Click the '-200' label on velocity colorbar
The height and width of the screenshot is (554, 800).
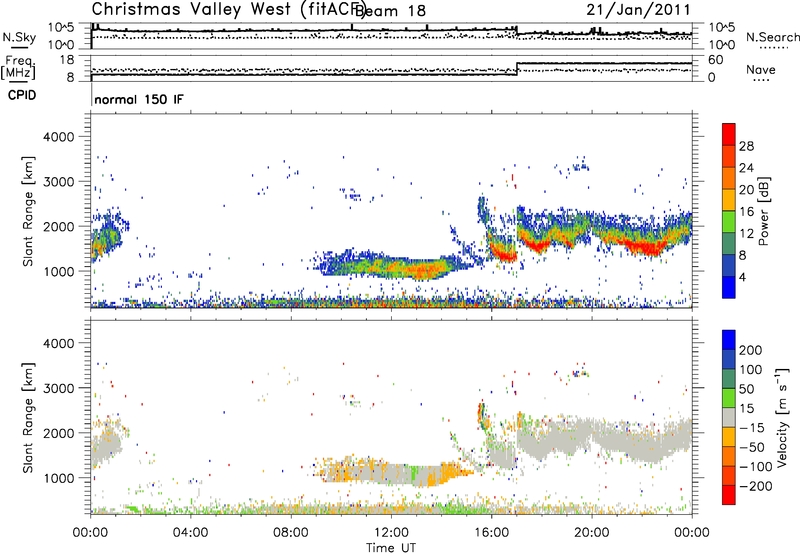click(x=756, y=486)
